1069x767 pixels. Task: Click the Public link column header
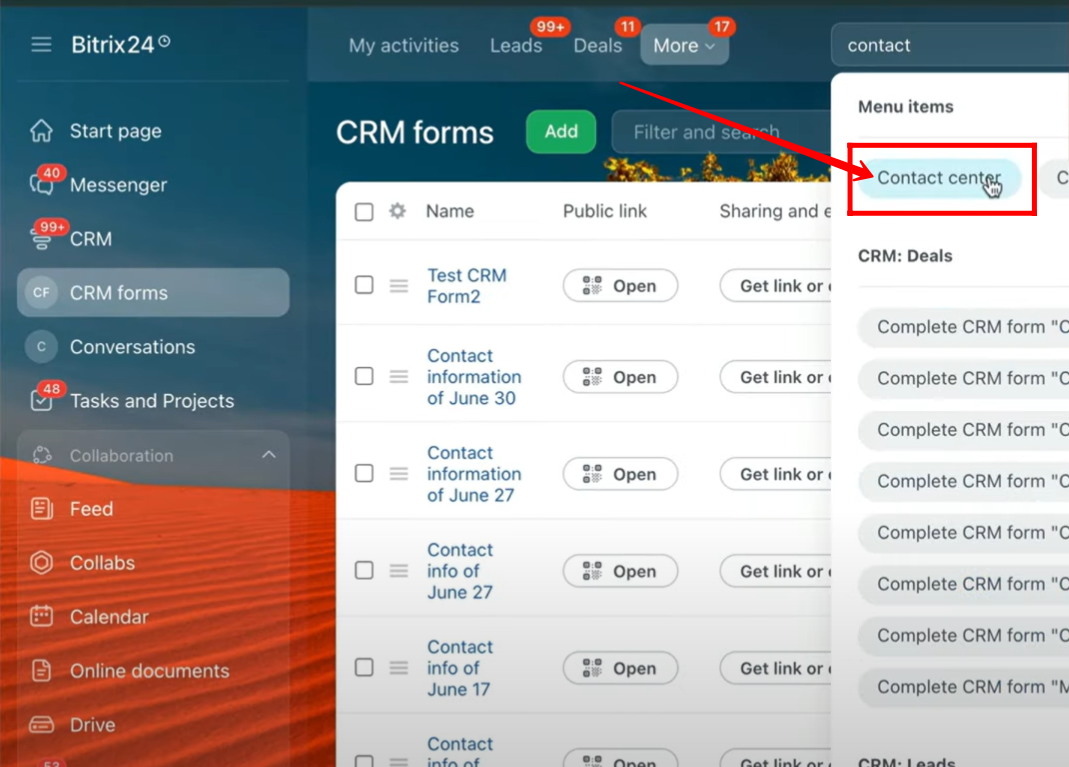pos(605,211)
